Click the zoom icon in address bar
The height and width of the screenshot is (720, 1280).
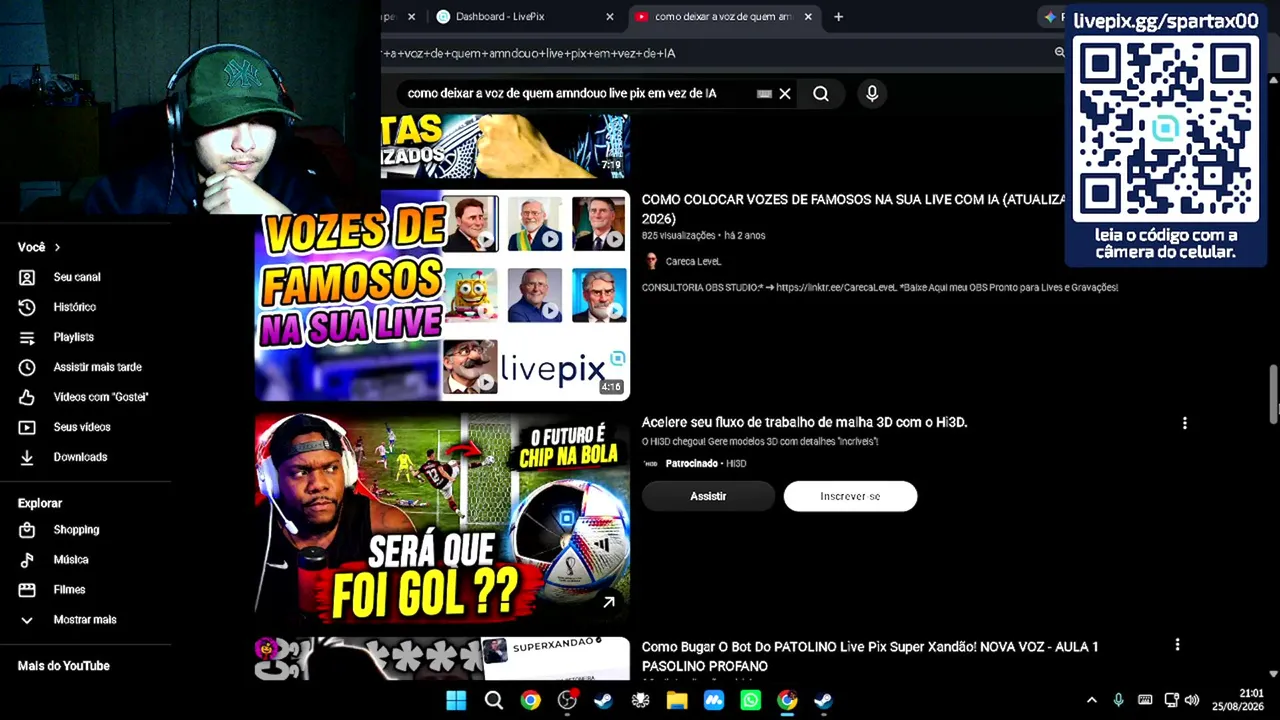(1059, 52)
